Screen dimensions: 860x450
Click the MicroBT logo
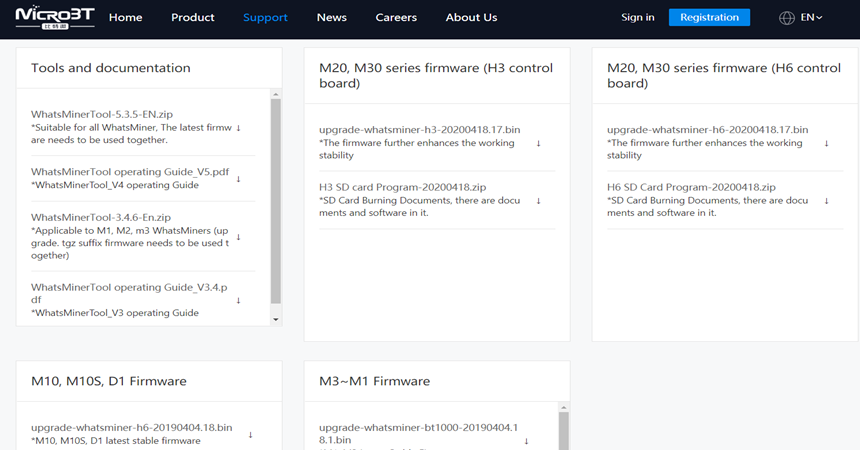coord(55,17)
